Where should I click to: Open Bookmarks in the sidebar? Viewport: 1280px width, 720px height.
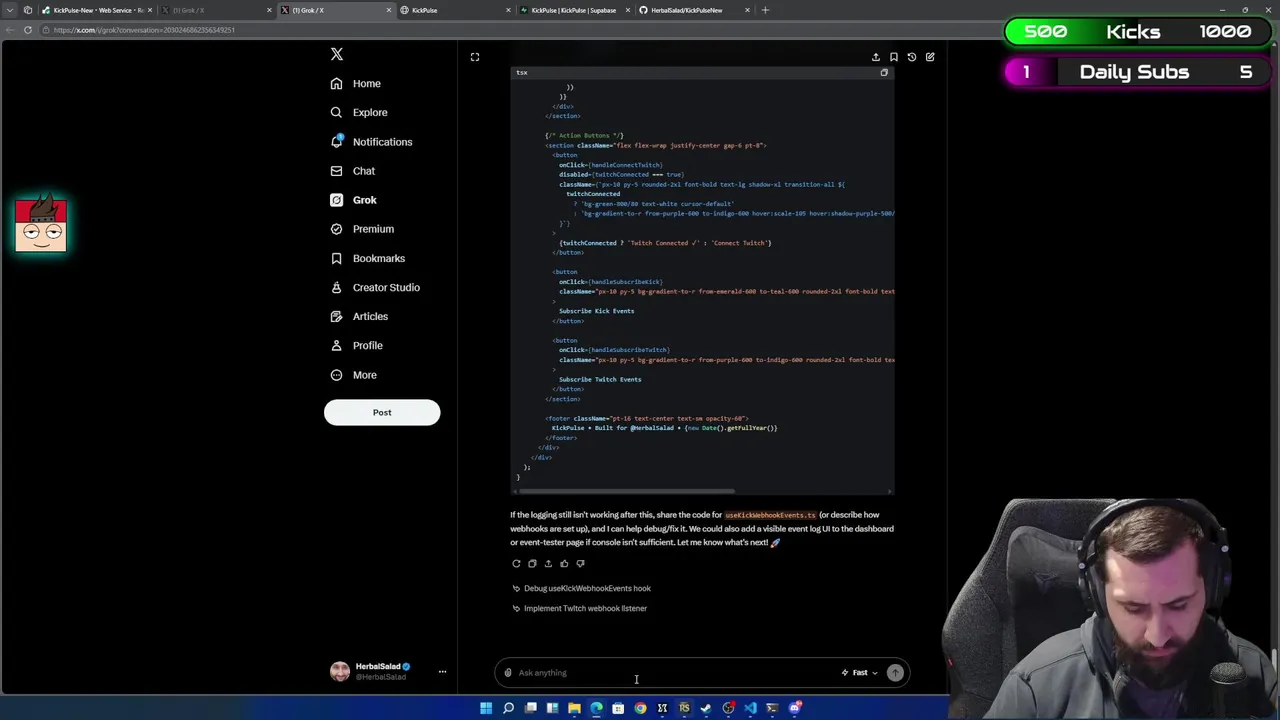click(x=367, y=258)
